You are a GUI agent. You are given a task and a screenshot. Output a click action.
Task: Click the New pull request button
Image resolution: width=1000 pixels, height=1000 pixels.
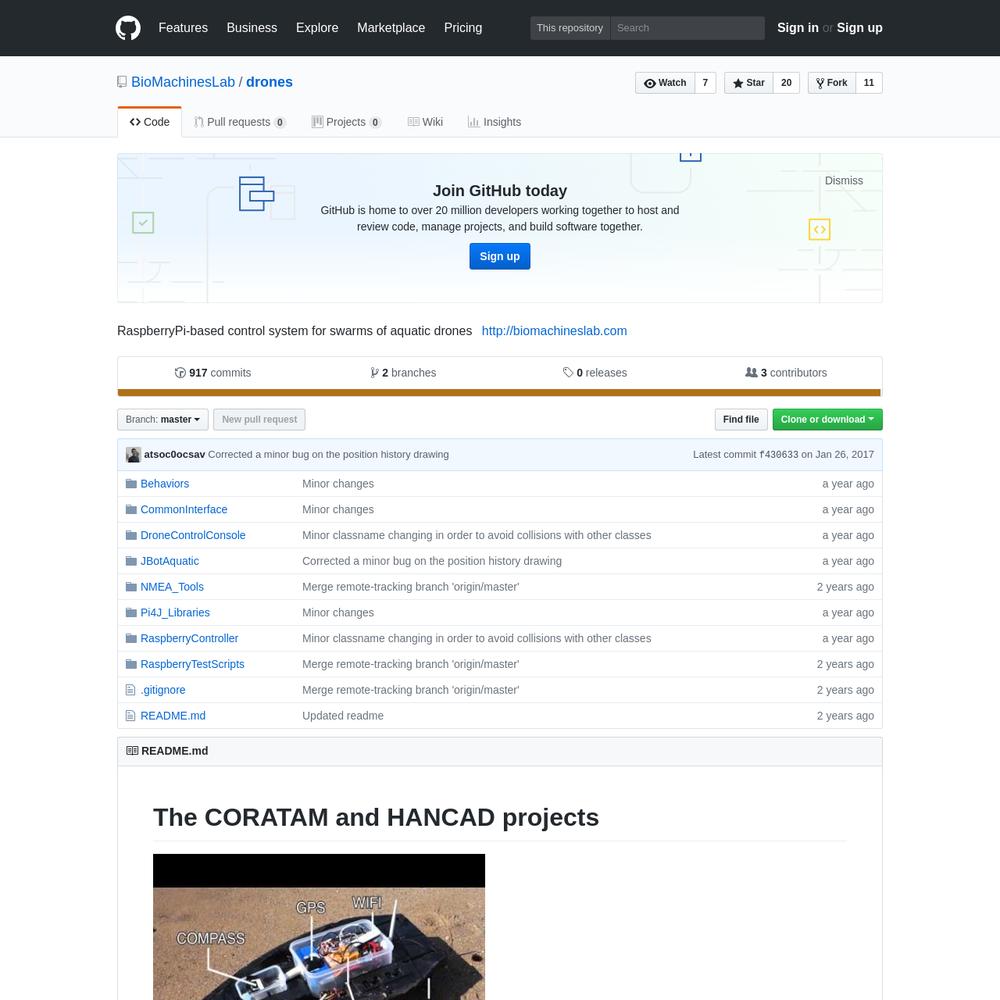pyautogui.click(x=260, y=420)
